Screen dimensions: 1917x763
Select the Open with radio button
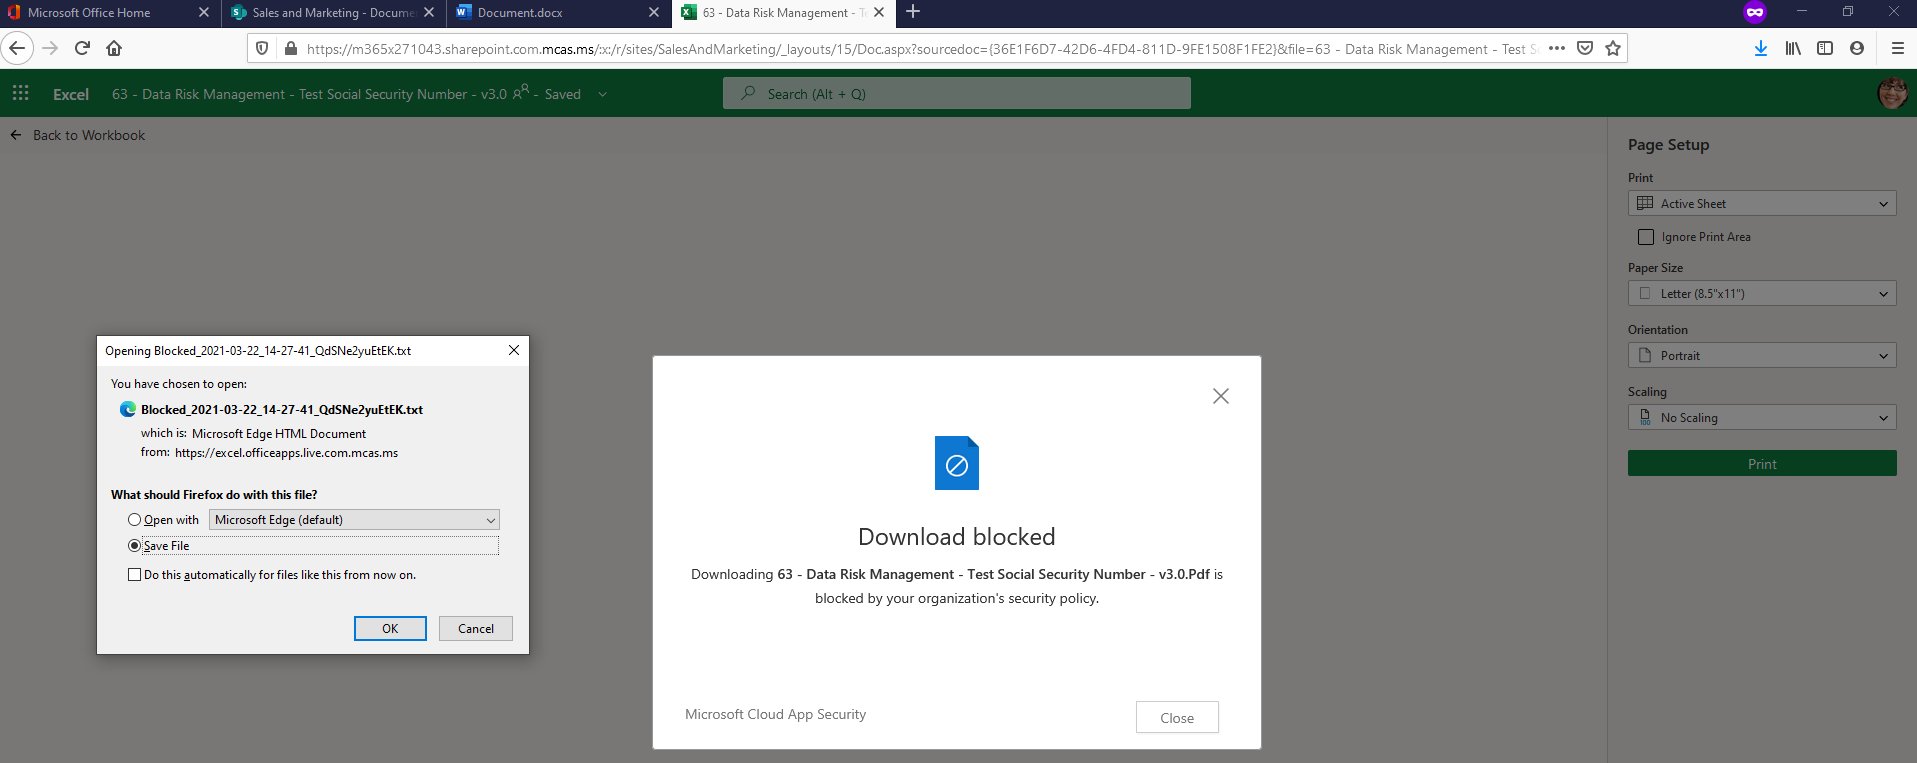click(134, 520)
